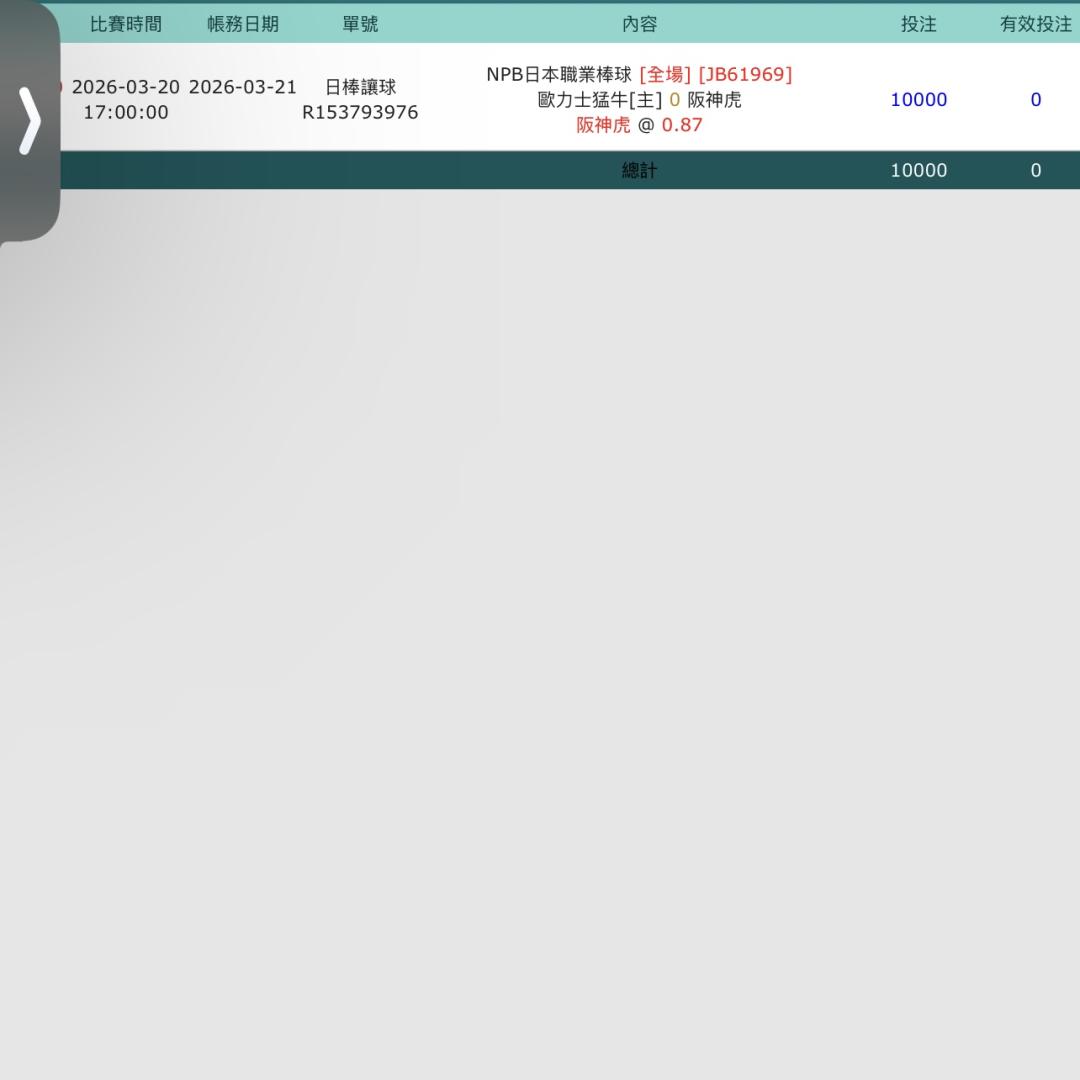Image resolution: width=1080 pixels, height=1080 pixels.
Task: Click home team 歐力士猛牛[主]
Action: pos(600,100)
